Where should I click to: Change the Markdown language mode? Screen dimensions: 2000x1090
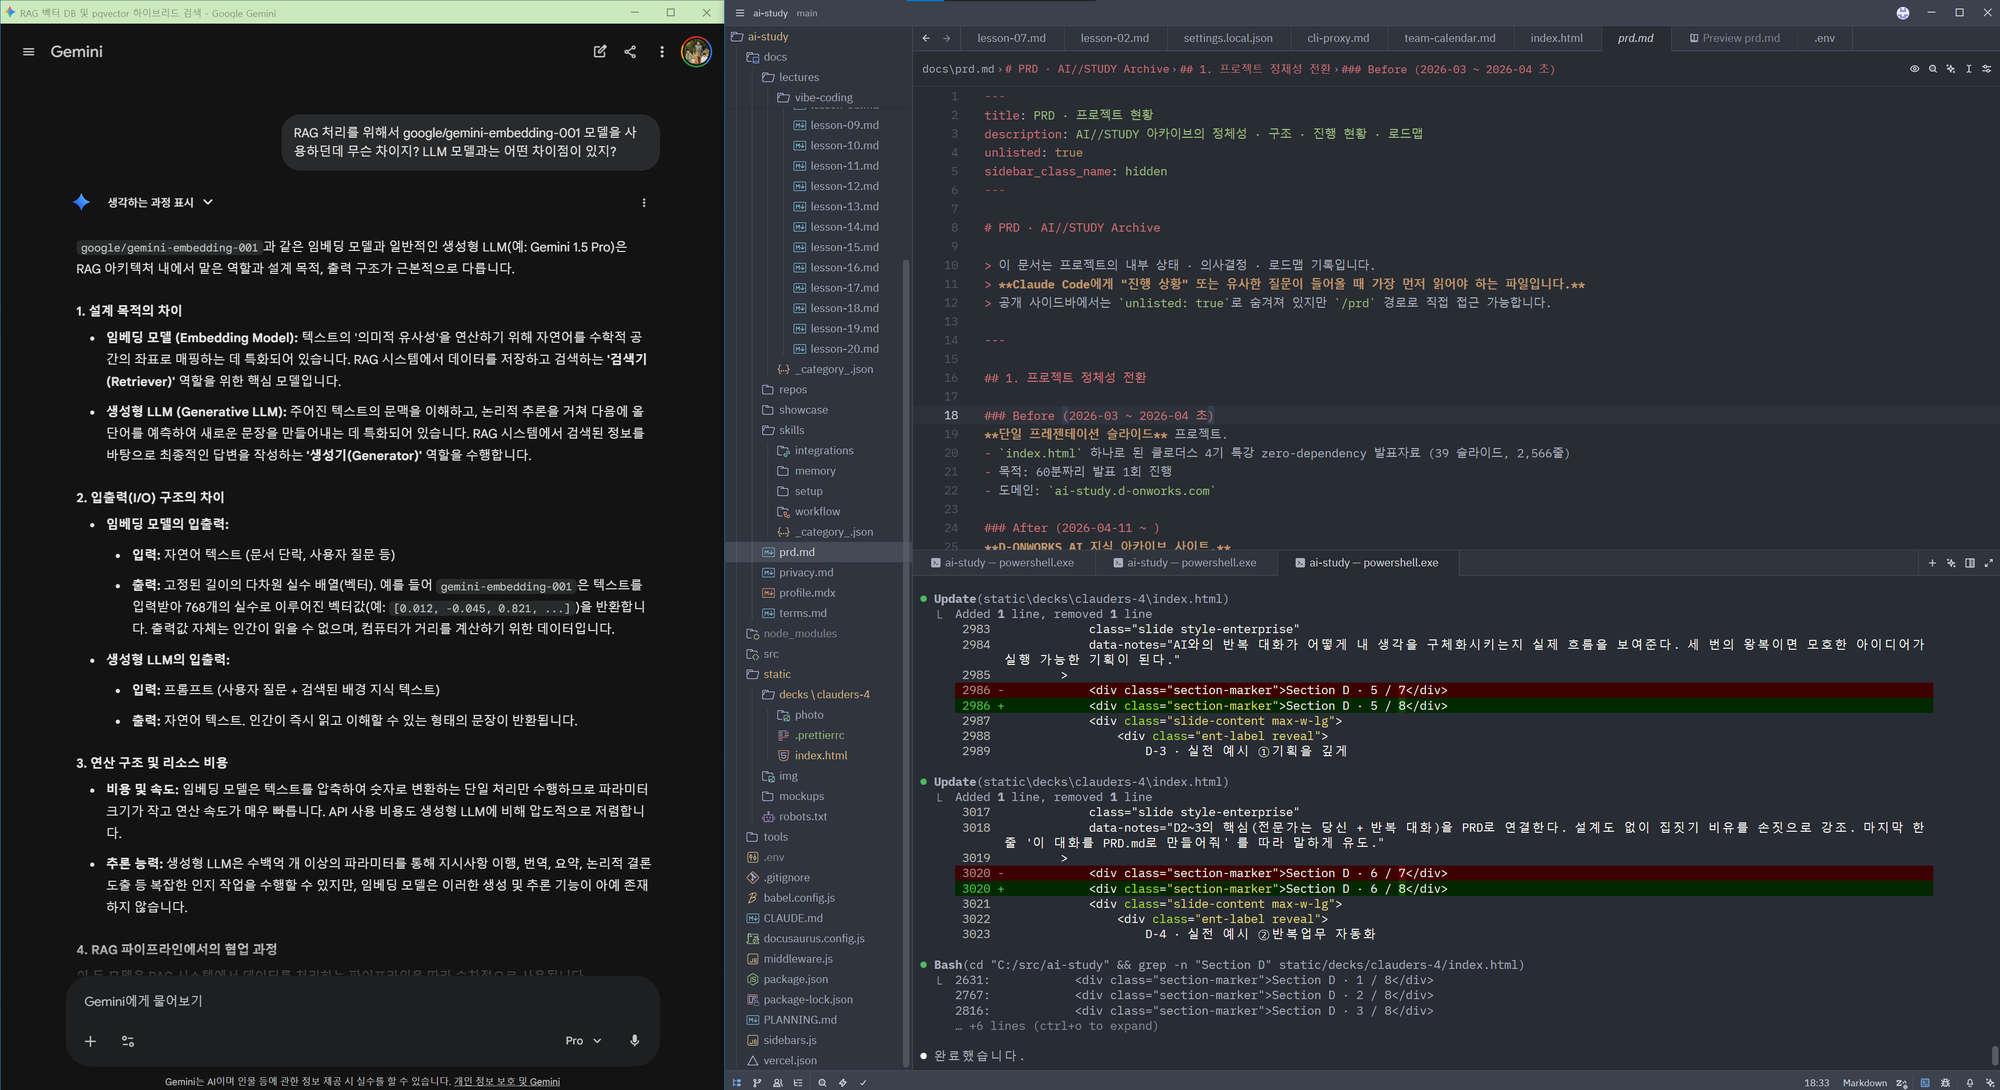click(1864, 1083)
